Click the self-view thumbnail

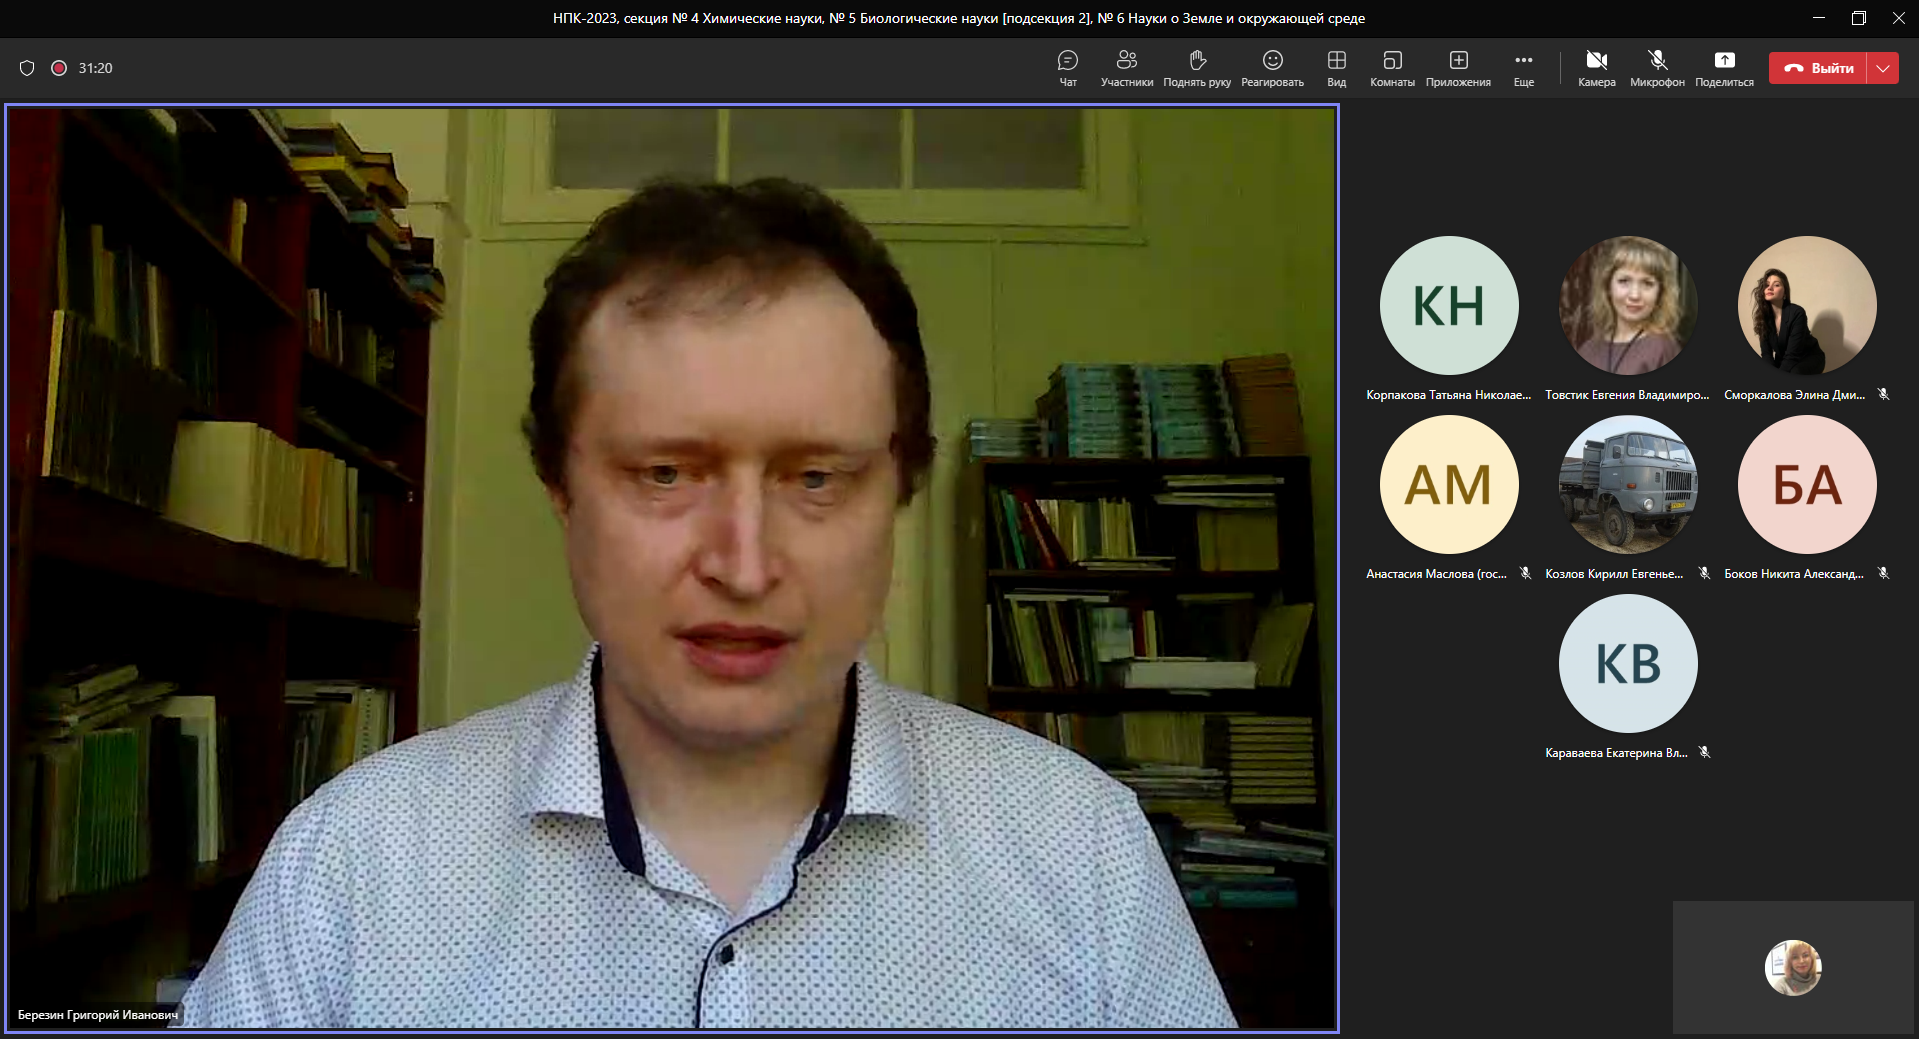point(1792,967)
